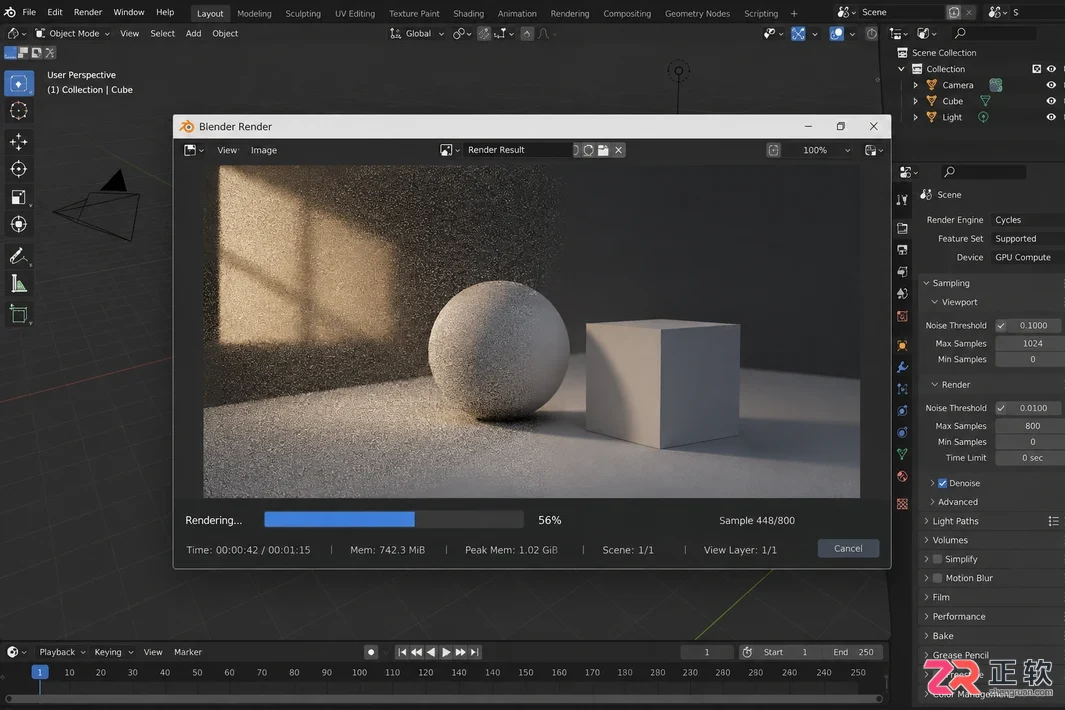
Task: Select the Add Cube tool
Action: (x=19, y=315)
